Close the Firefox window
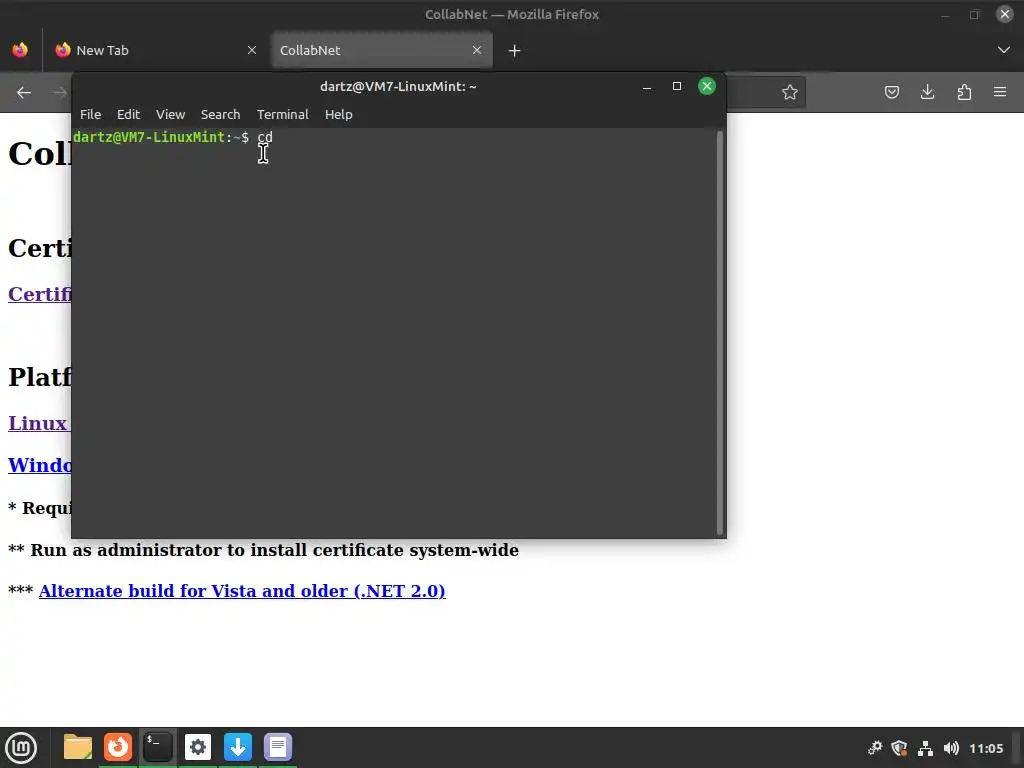The image size is (1024, 768). pyautogui.click(x=1004, y=14)
